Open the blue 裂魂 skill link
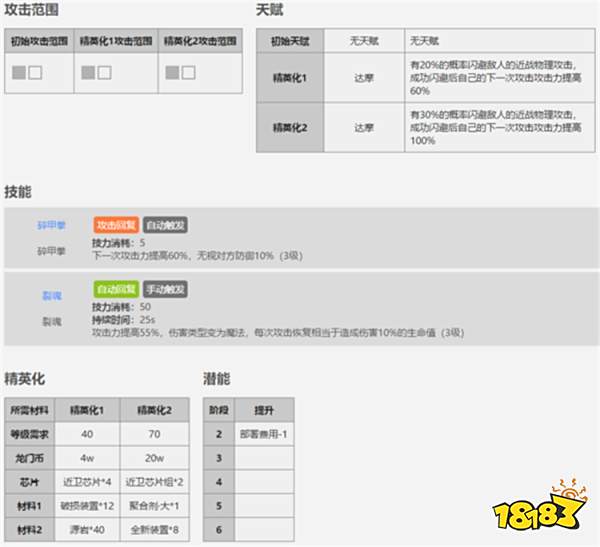Screen dimensions: 600x547 point(50,290)
